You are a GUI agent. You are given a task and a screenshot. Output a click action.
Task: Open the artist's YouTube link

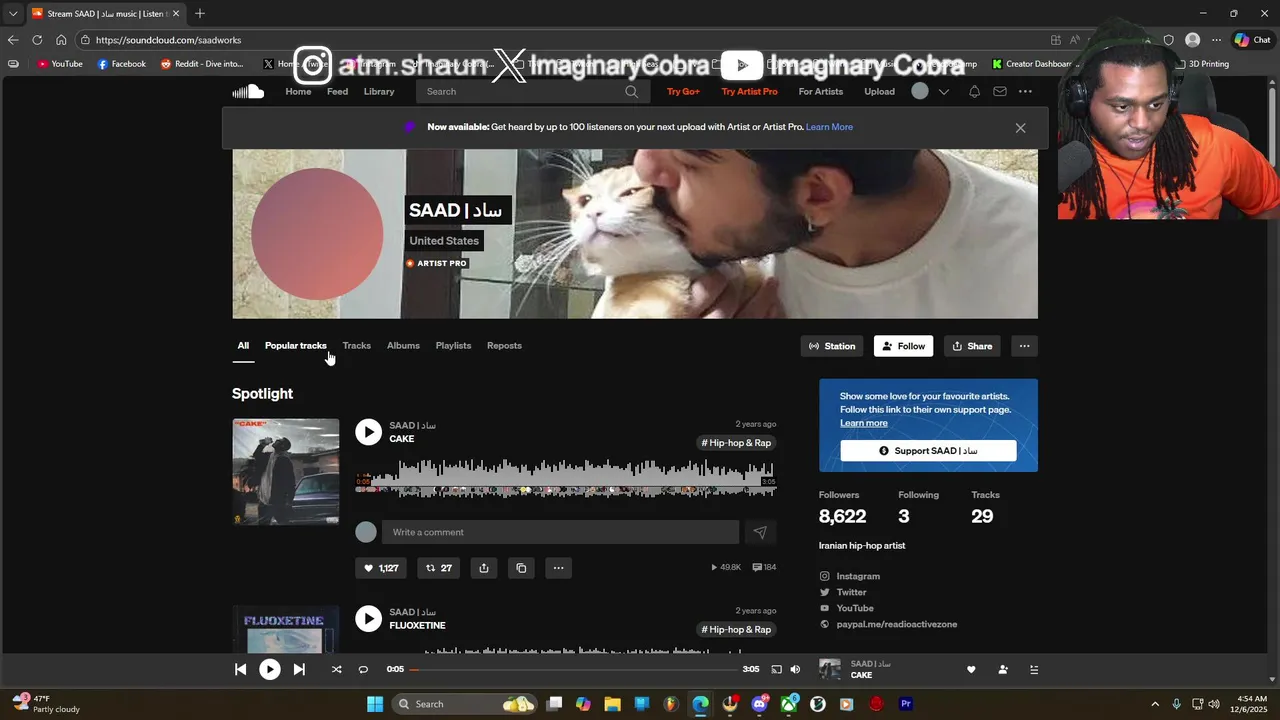coord(855,608)
